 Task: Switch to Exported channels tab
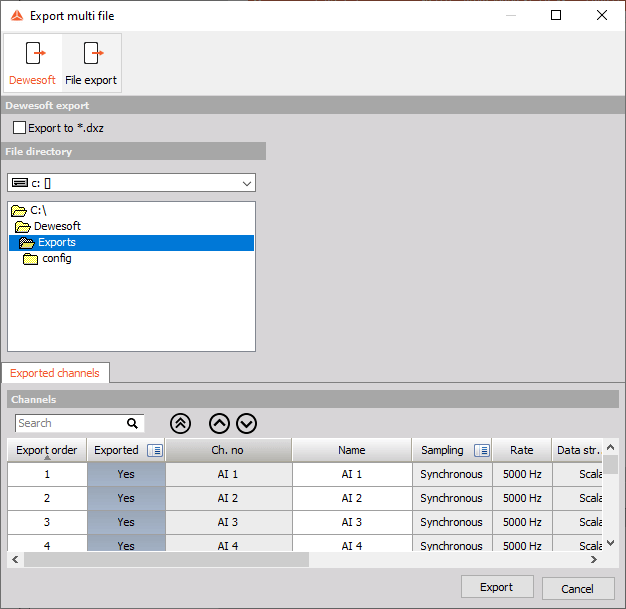(55, 373)
